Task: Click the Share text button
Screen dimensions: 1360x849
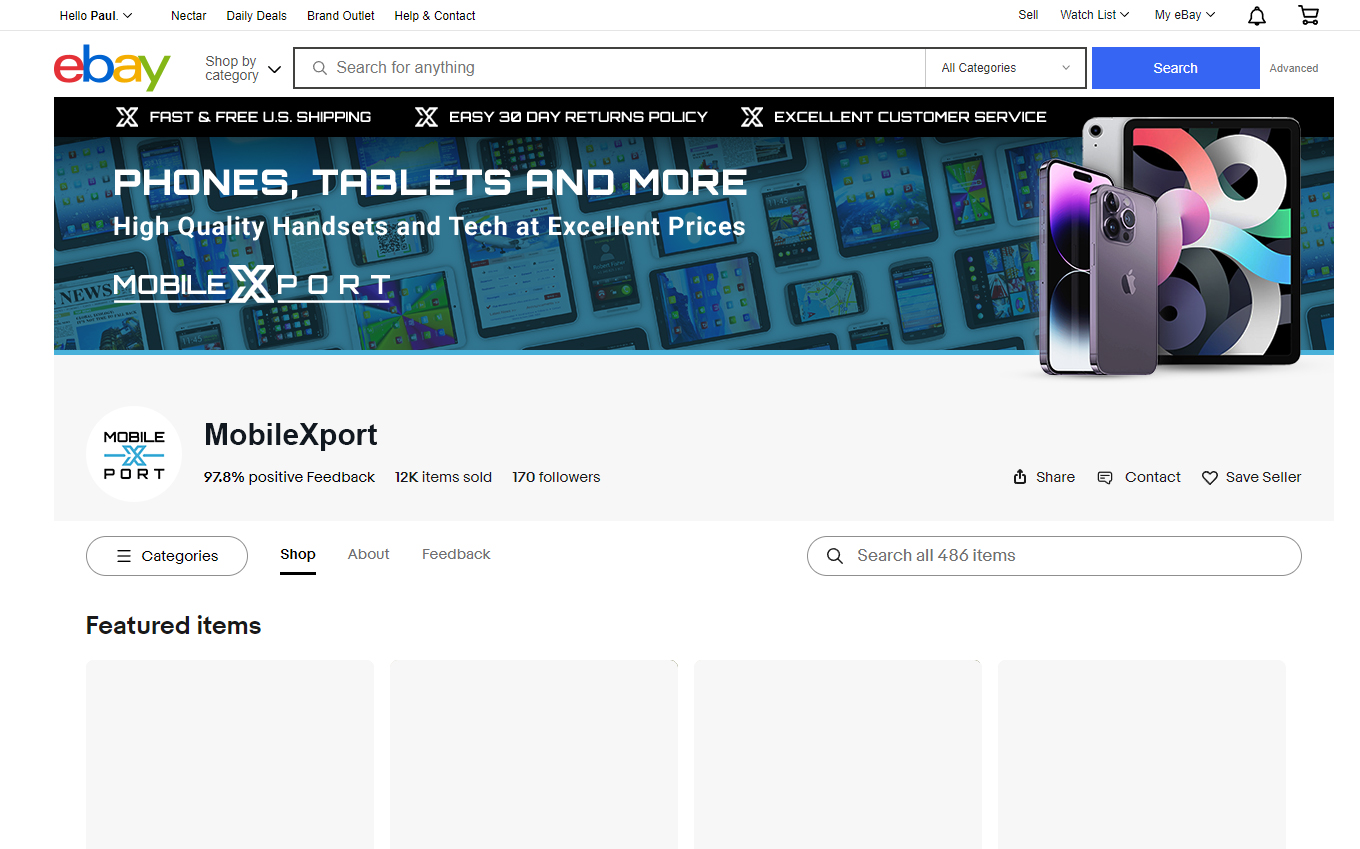Action: pos(1055,477)
